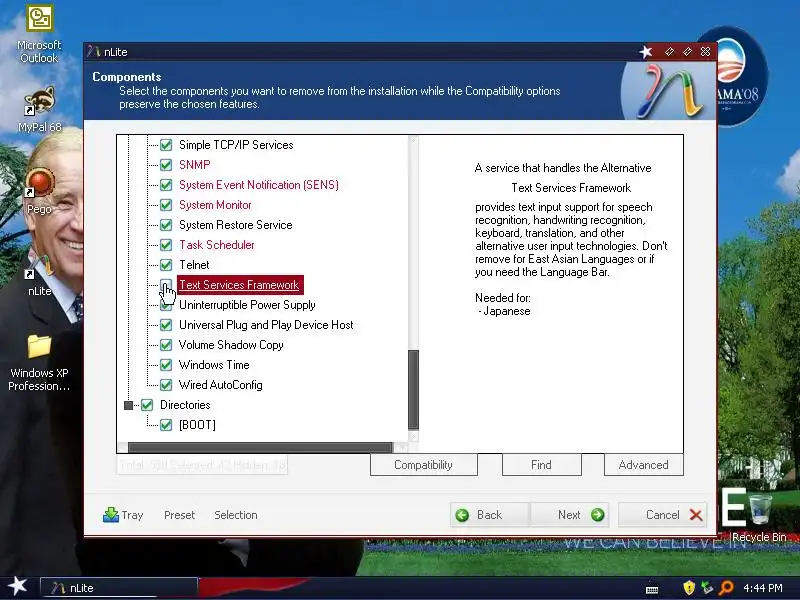
Task: Cancel the nLite wizard
Action: pyautogui.click(x=662, y=515)
